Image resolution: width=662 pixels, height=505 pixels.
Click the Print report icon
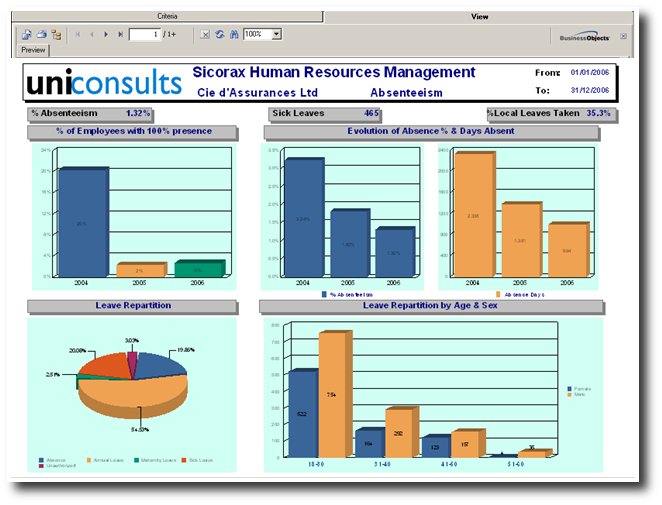41,34
